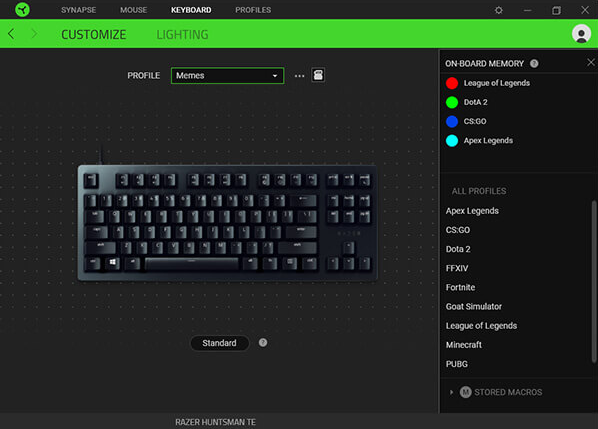The width and height of the screenshot is (598, 429).
Task: Click the Standard mode button
Action: tap(219, 343)
